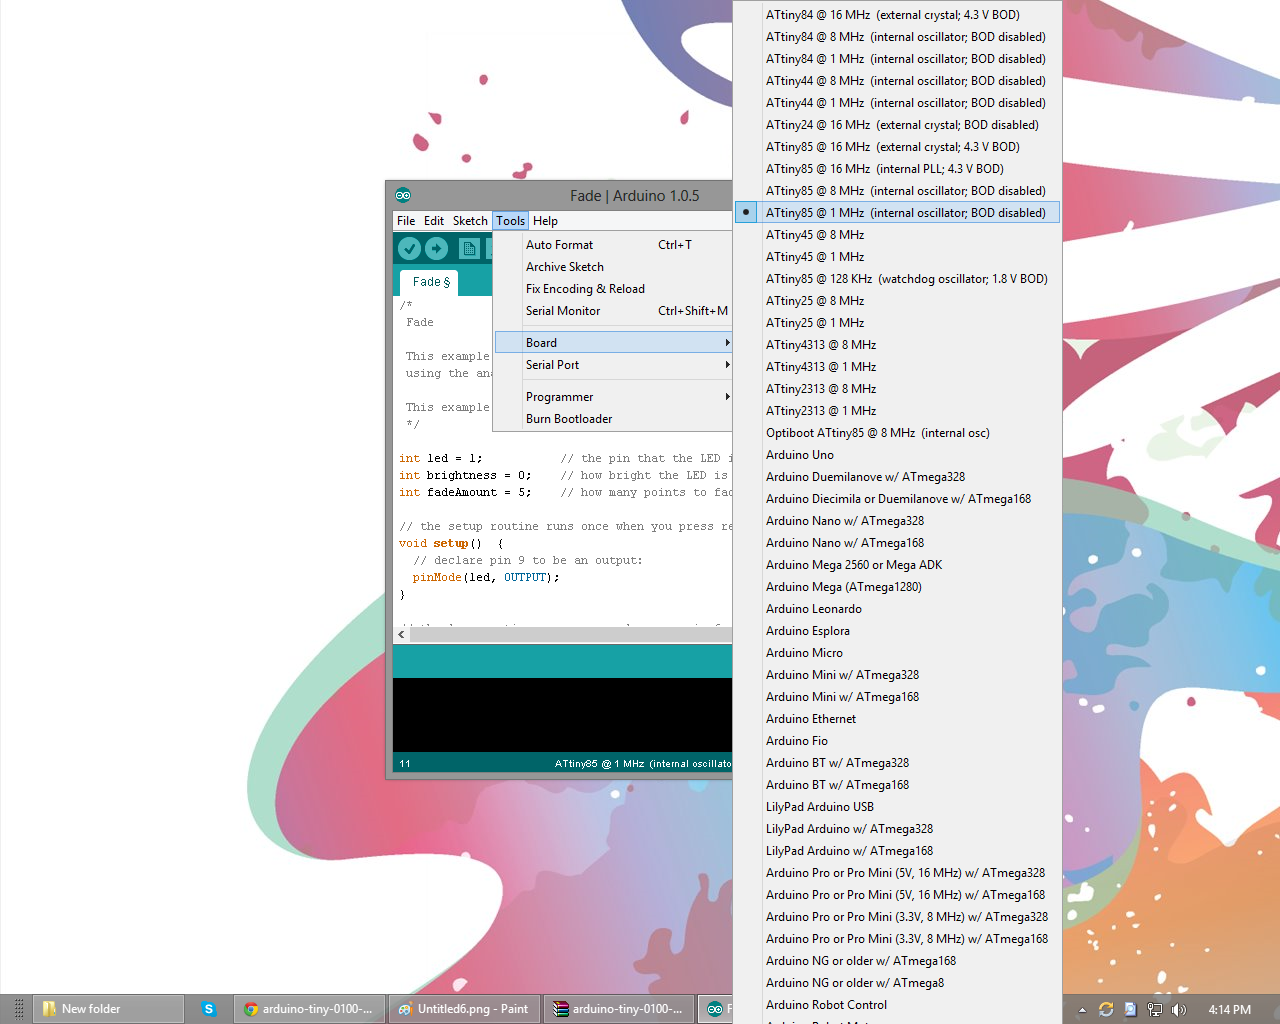Open the volume speaker tray icon
1280x1024 pixels.
click(1179, 1010)
